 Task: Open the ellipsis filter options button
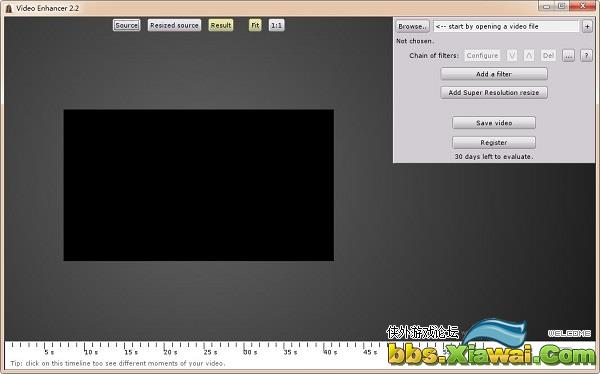pyautogui.click(x=568, y=56)
